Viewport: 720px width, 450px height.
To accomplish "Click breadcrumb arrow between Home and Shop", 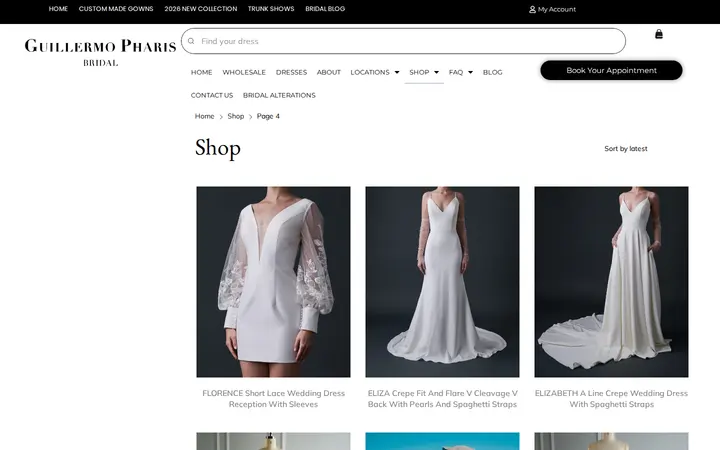I will [x=221, y=117].
